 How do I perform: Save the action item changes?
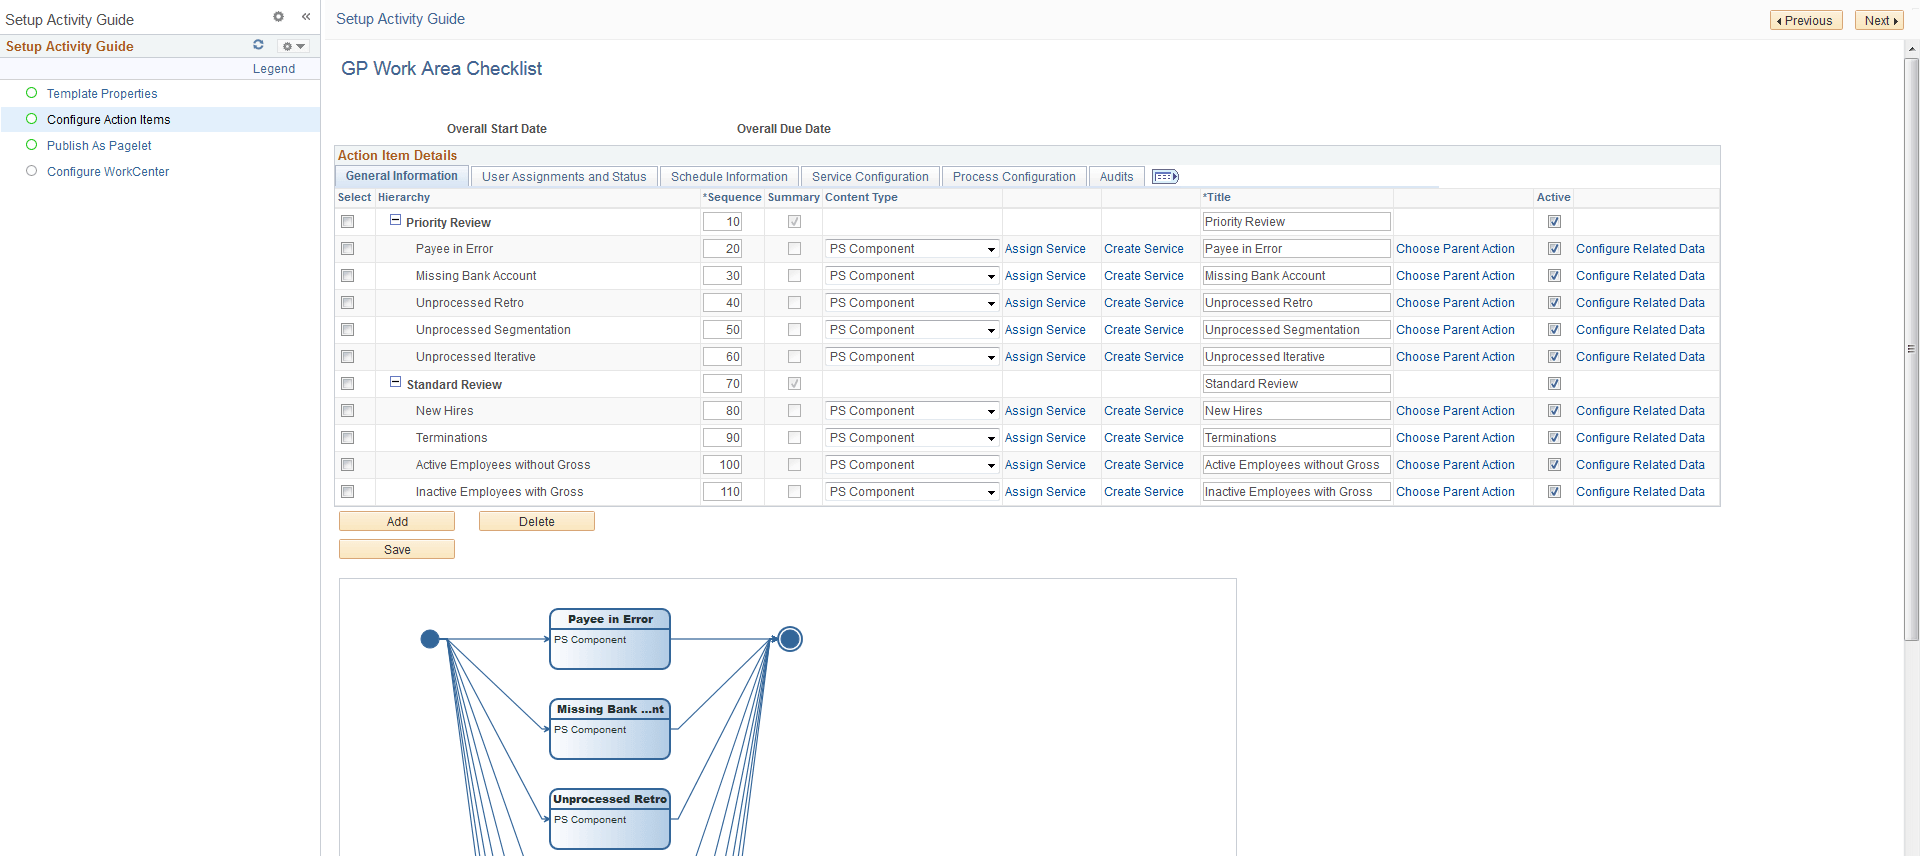pyautogui.click(x=397, y=549)
